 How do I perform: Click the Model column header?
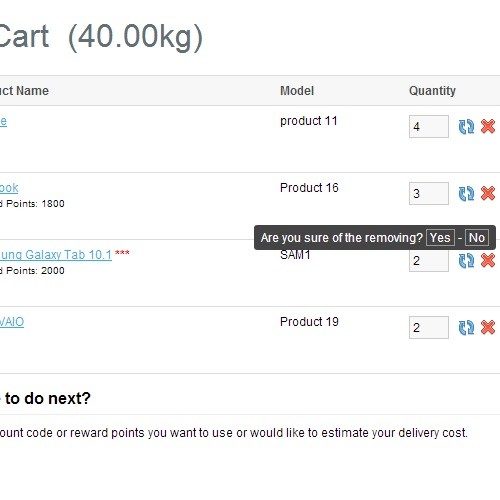pos(297,91)
